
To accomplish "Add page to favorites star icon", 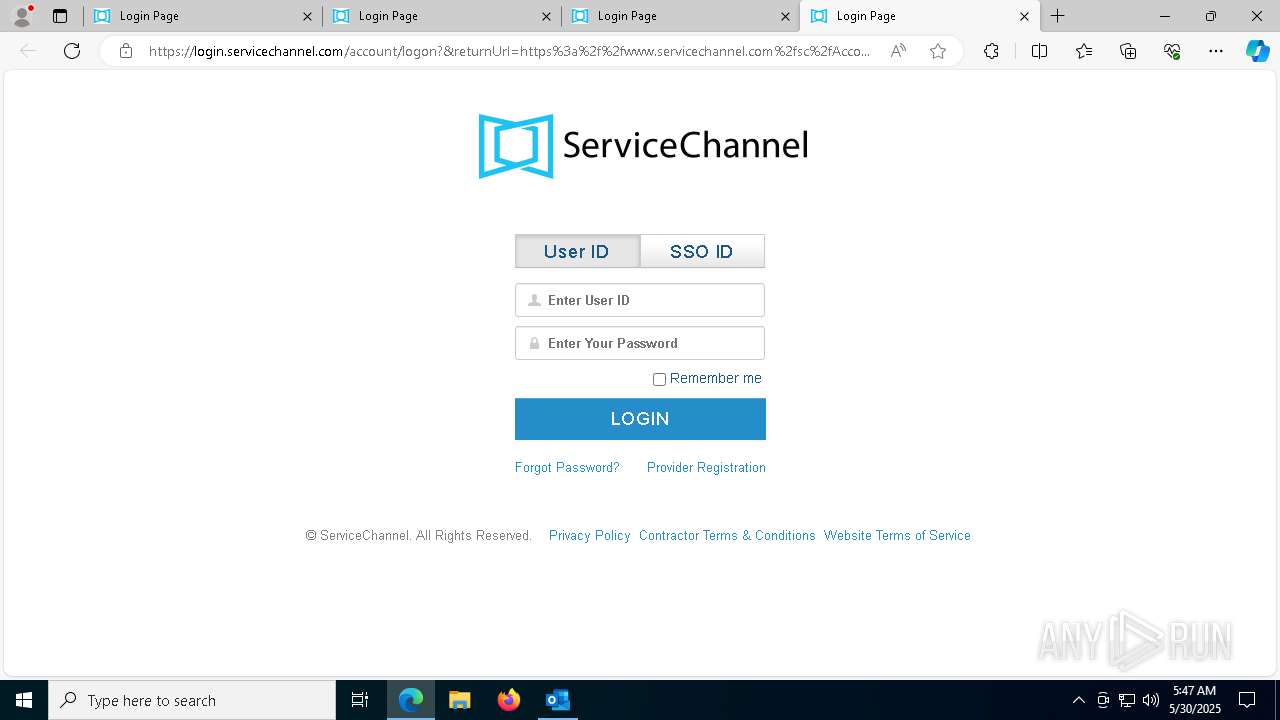I will point(938,51).
